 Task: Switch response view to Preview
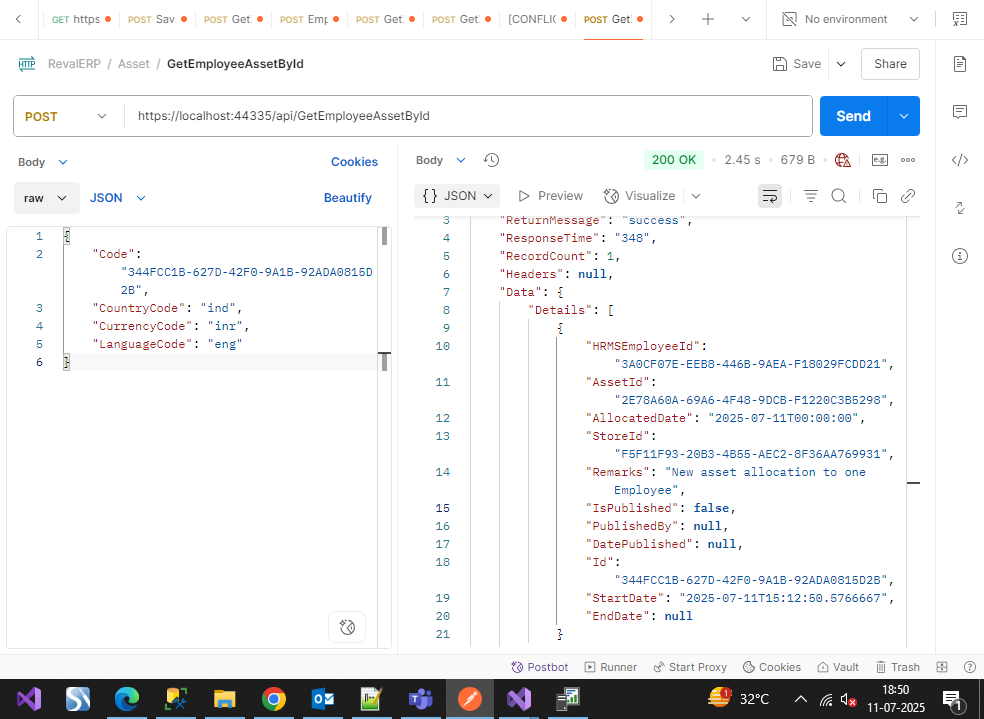tap(550, 196)
